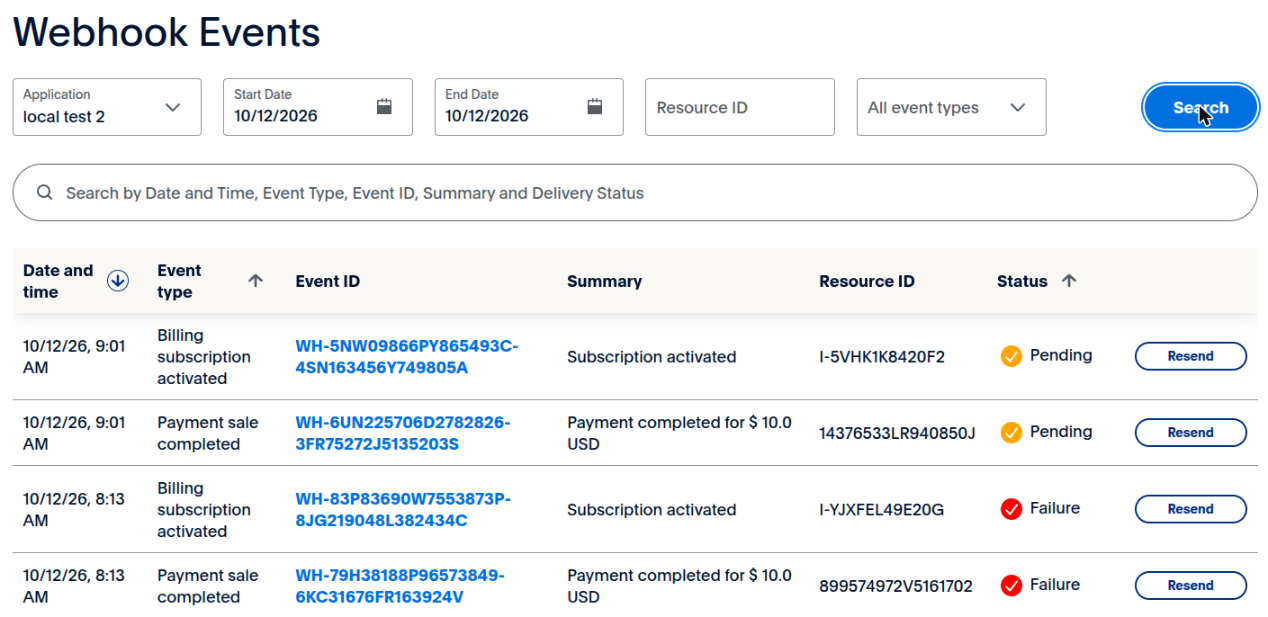This screenshot has width=1268, height=617.
Task: Focus the Resource ID input field
Action: (x=740, y=107)
